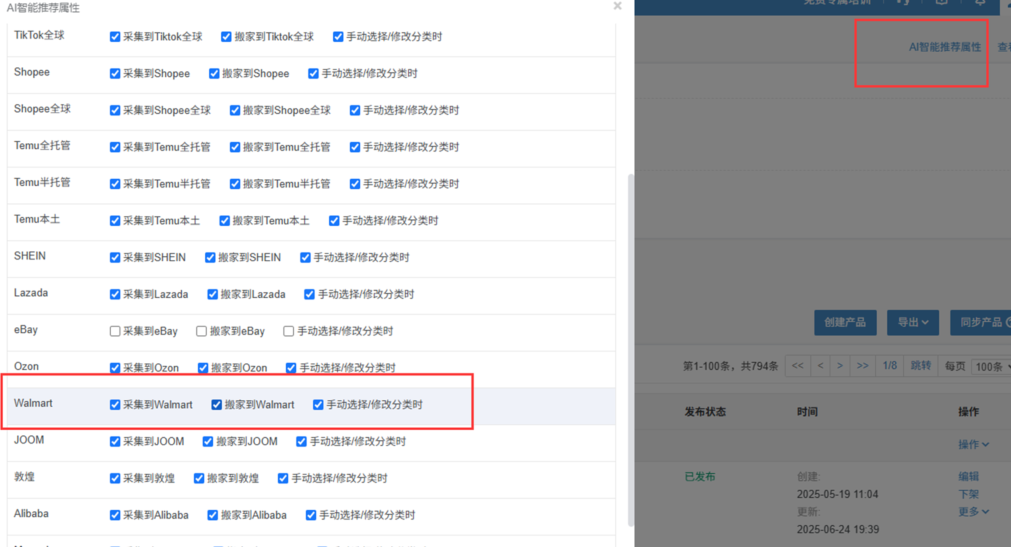This screenshot has width=1011, height=547.
Task: Toggle 手动选择/修改分类时 in Shopee row
Action: 313,74
